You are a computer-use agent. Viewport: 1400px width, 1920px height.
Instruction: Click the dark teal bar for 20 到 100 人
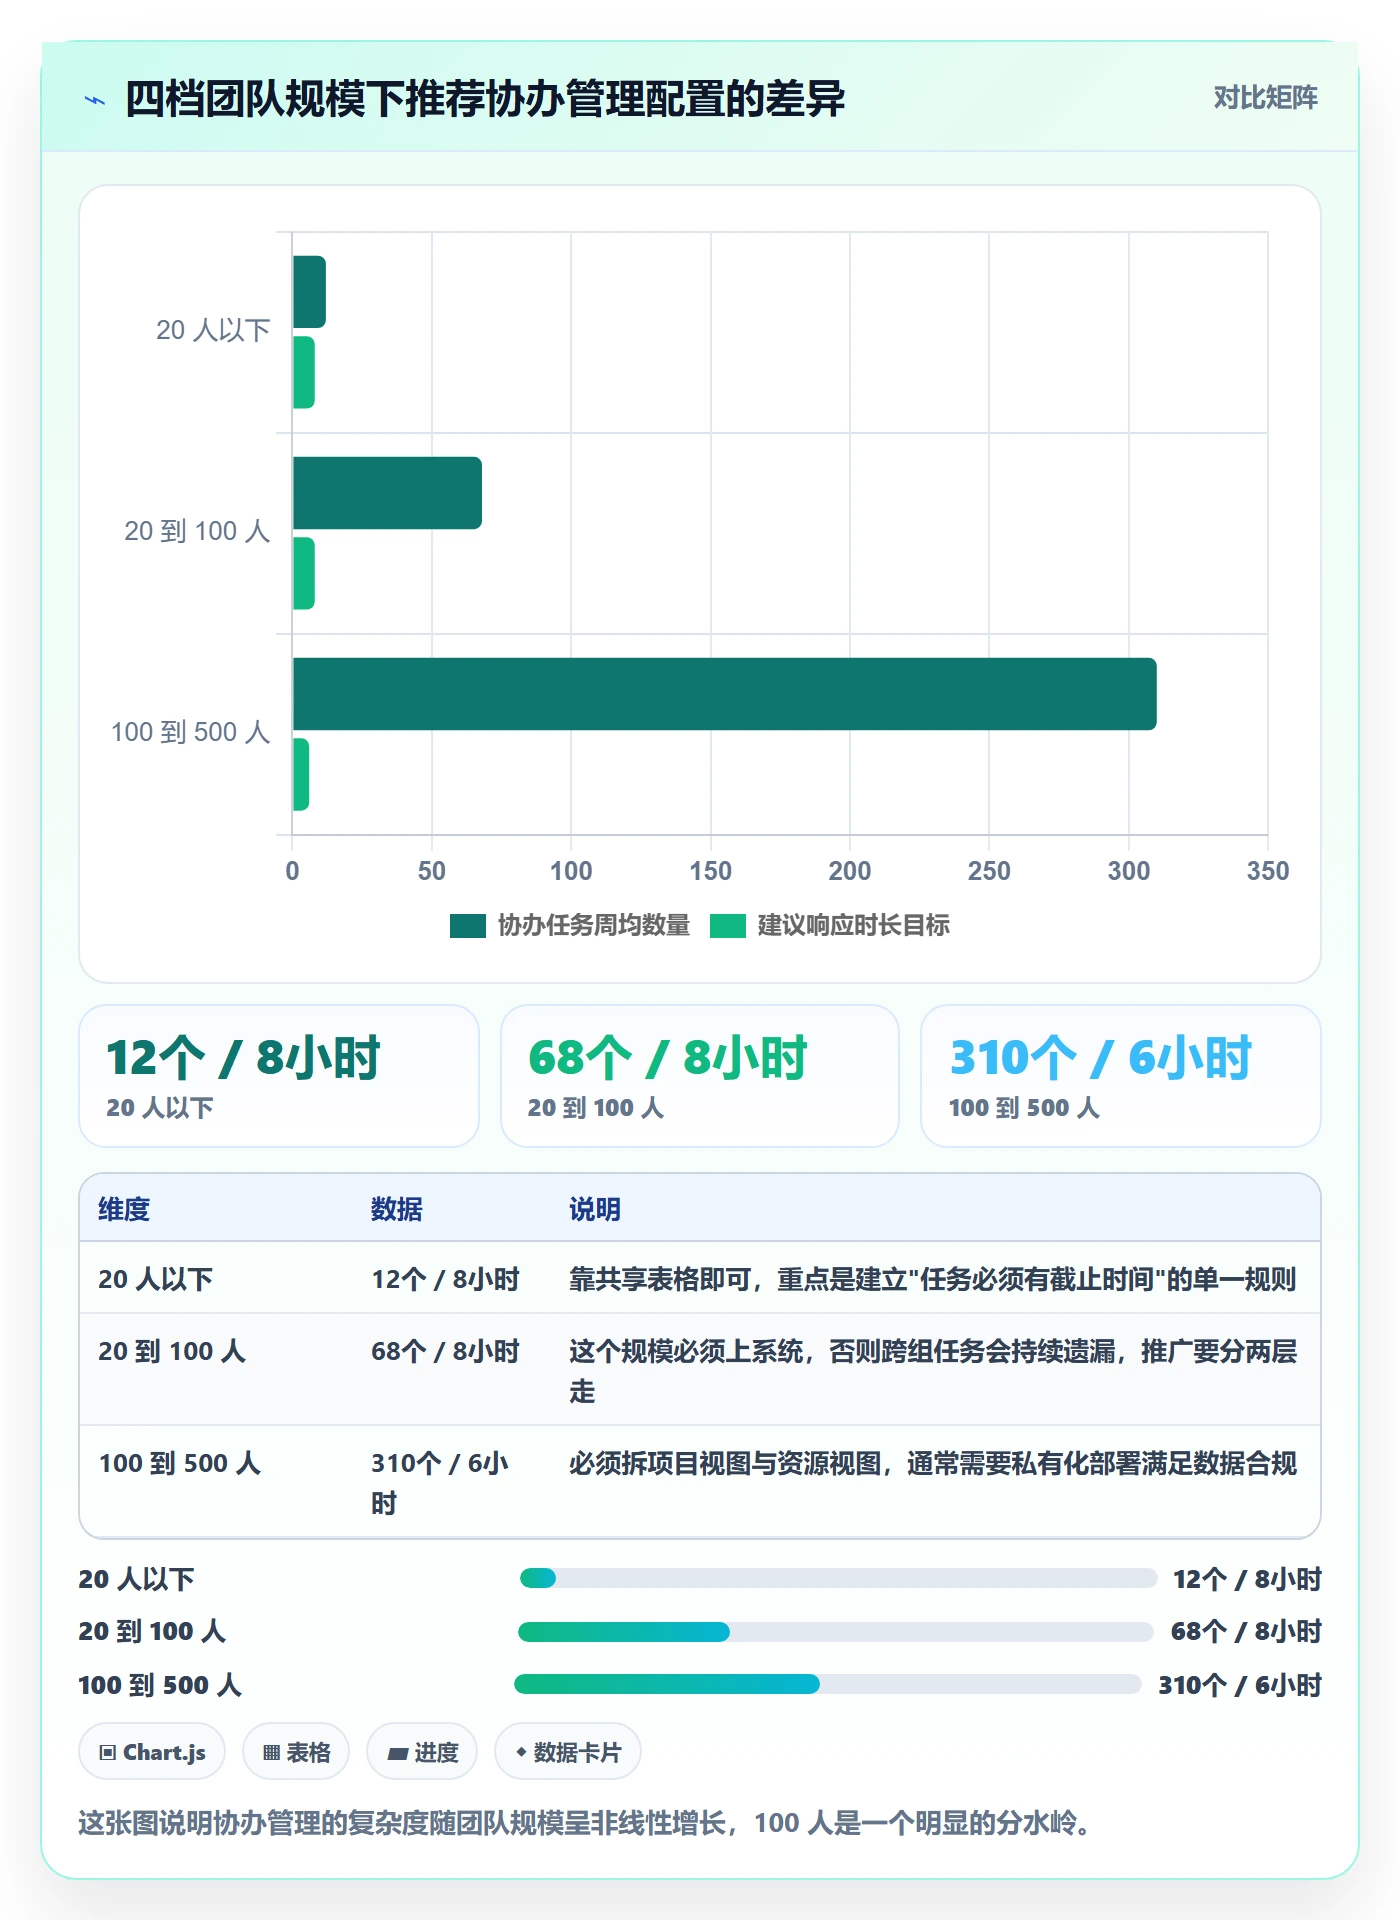387,493
